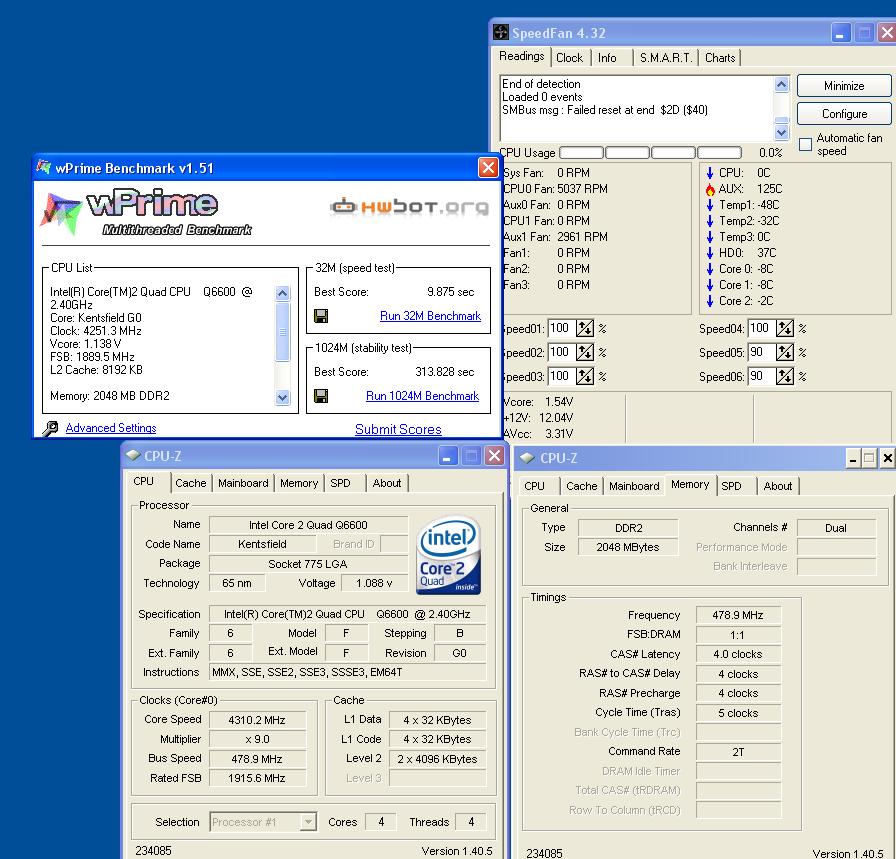The width and height of the screenshot is (896, 859).
Task: Click the down arrow icon next to HD0 37C
Action: click(x=710, y=253)
